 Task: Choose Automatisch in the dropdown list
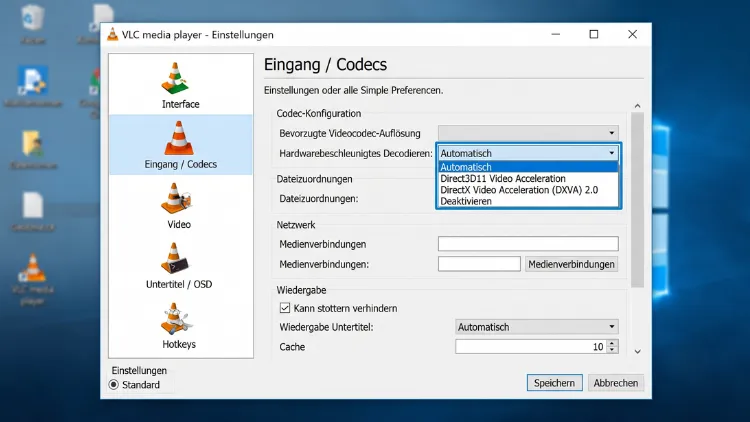(528, 167)
